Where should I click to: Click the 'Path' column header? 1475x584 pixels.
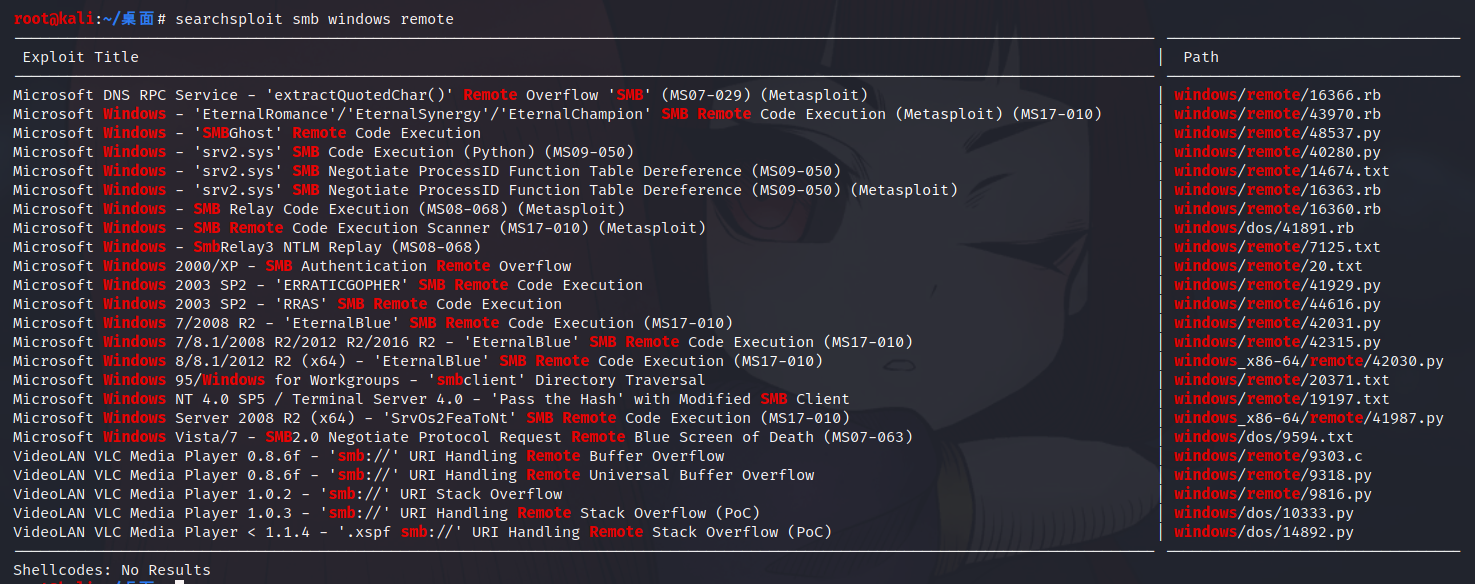tap(1201, 57)
